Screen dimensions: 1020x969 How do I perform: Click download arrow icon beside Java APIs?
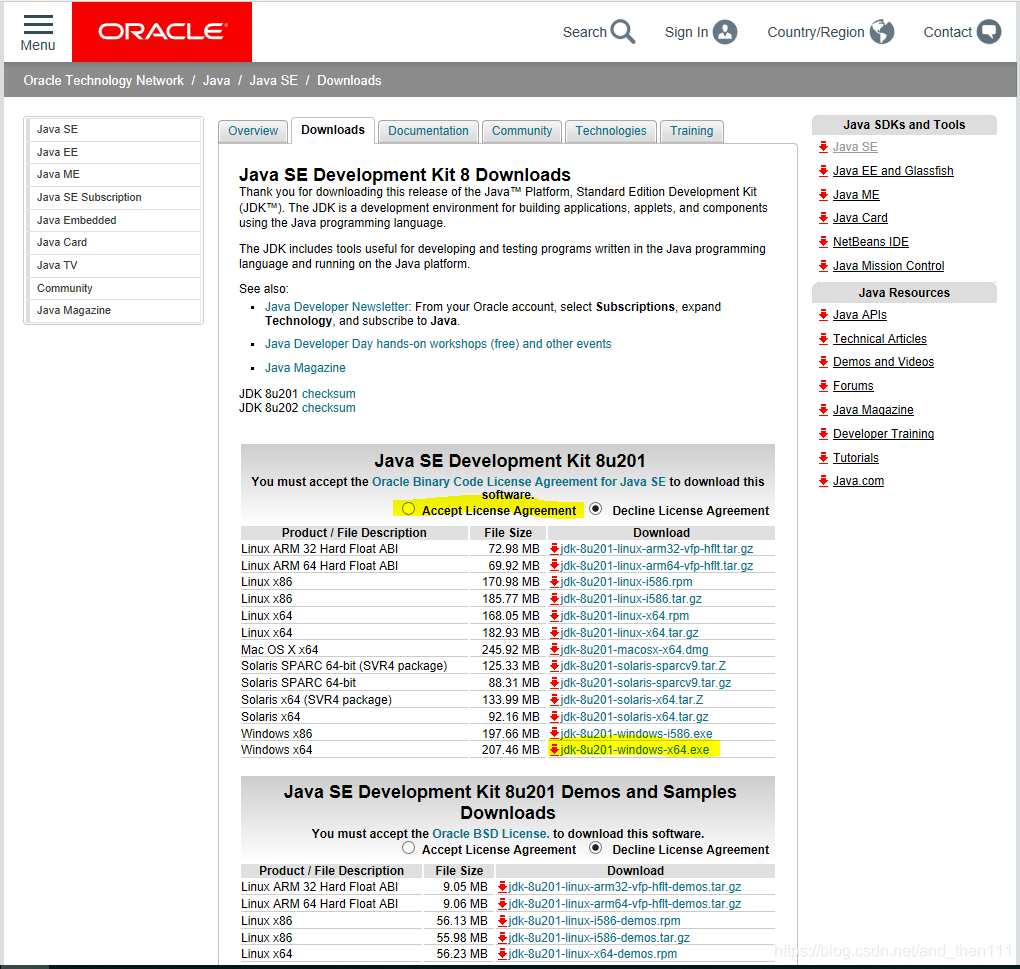click(x=824, y=315)
